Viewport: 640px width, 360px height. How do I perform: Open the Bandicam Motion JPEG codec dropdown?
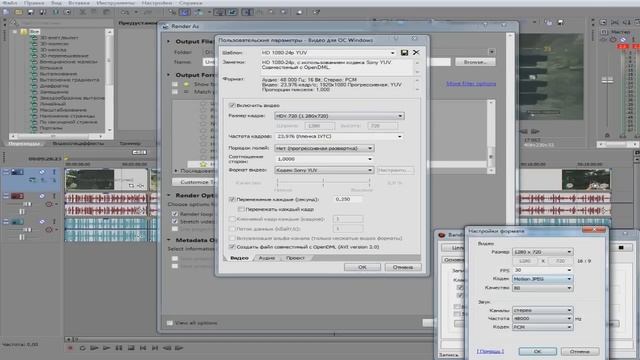tap(542, 279)
